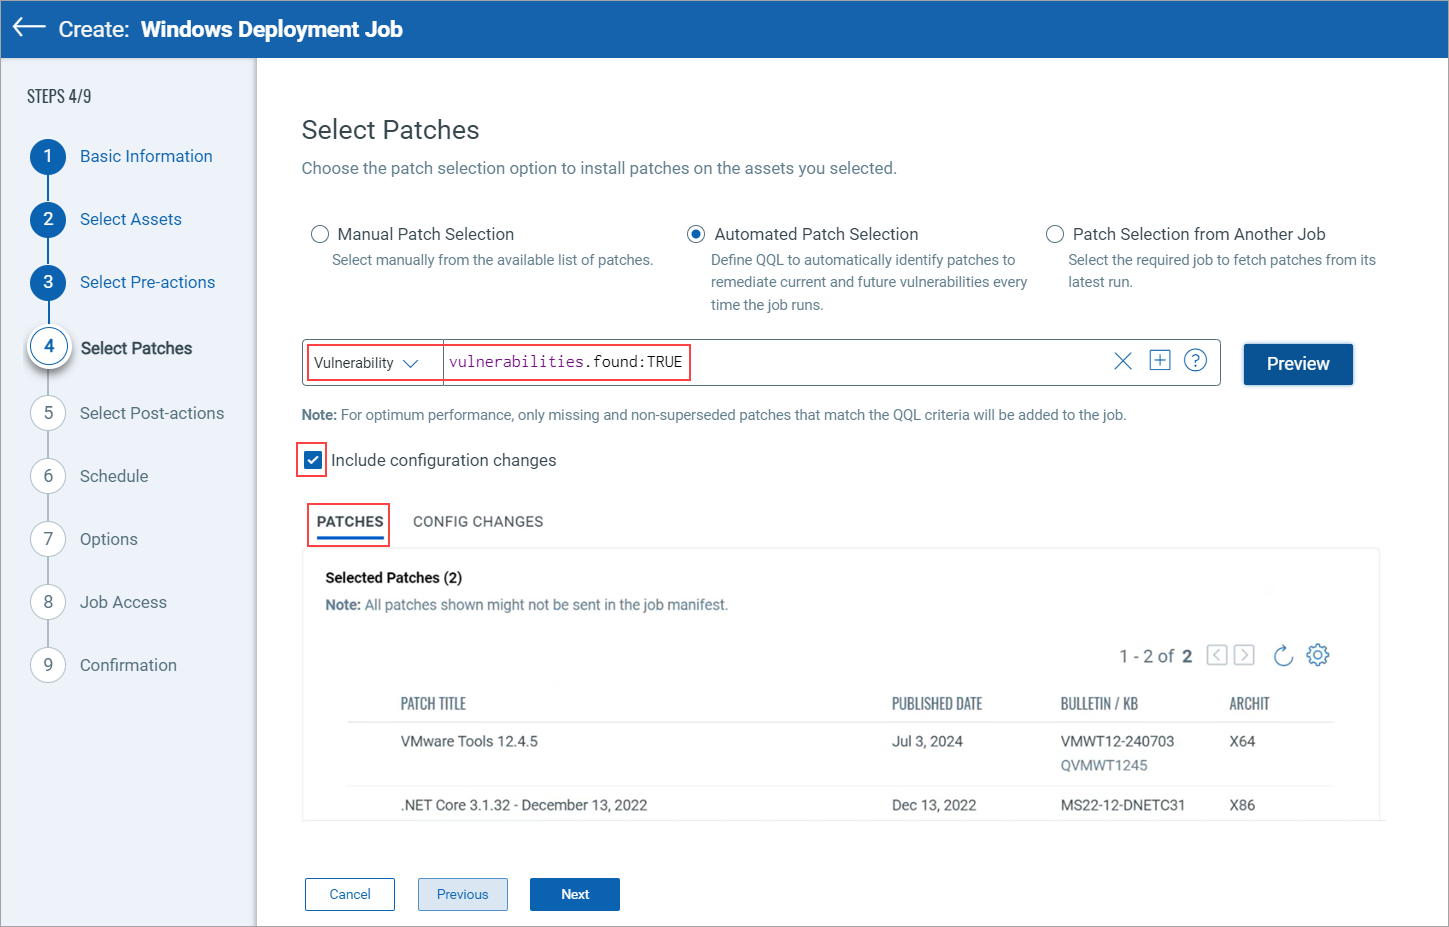Open the PATCHES tab
1449x927 pixels.
point(350,522)
